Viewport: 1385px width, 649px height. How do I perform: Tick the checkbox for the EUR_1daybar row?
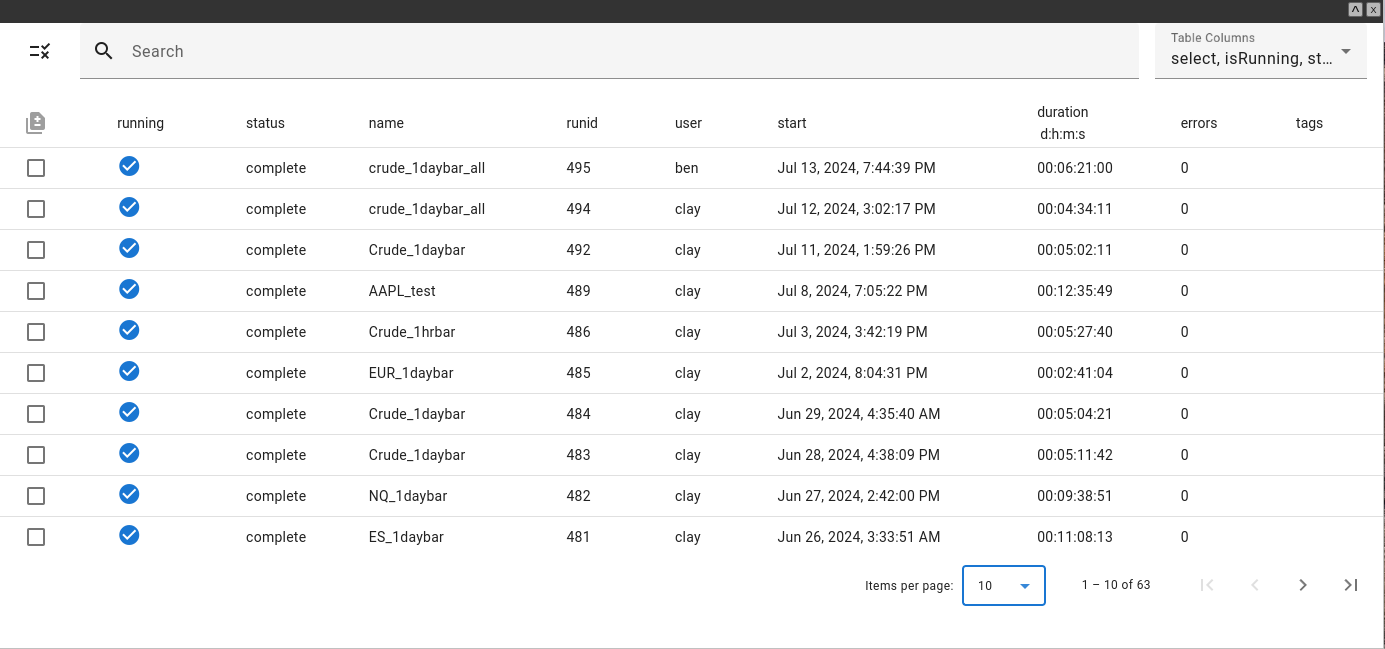pyautogui.click(x=36, y=373)
